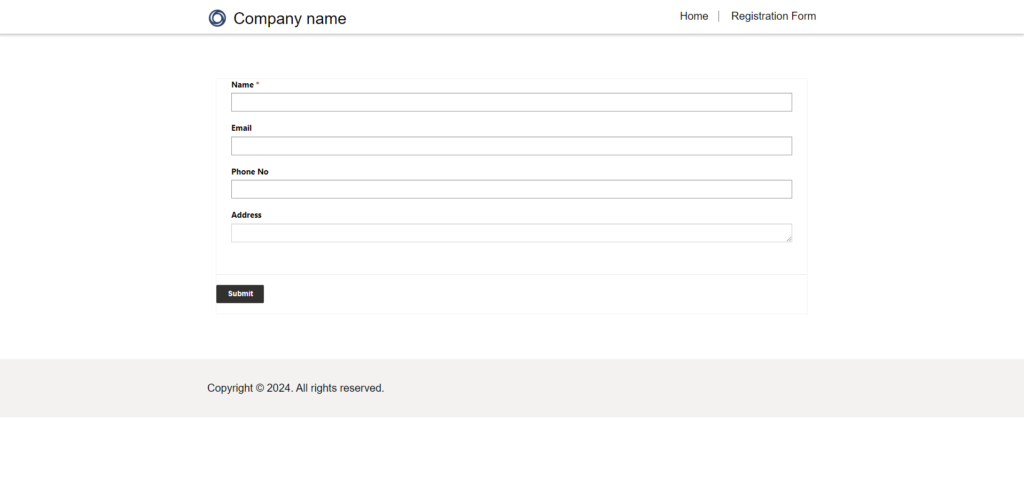Open the Registration Form nav link
The height and width of the screenshot is (484, 1024).
point(773,16)
